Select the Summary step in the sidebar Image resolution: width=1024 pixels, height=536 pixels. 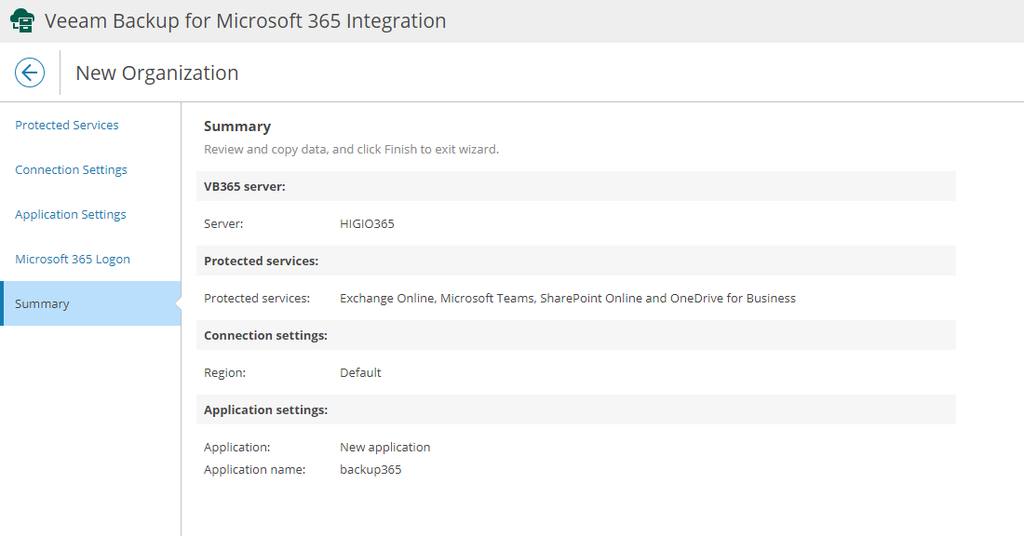[x=42, y=304]
